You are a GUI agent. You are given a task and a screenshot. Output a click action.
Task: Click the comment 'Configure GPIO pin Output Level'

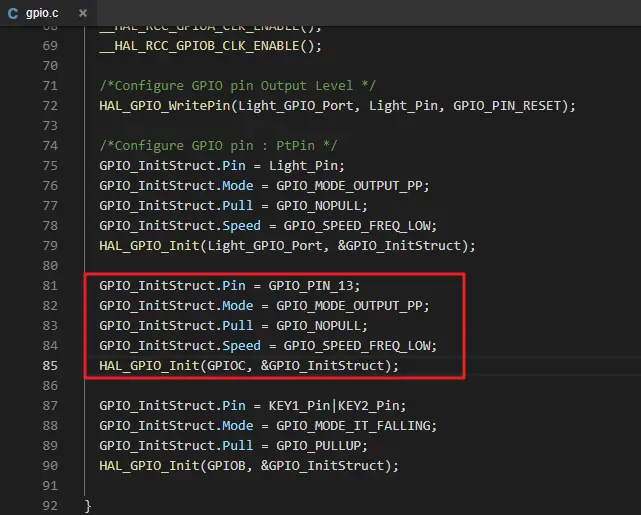coord(238,86)
